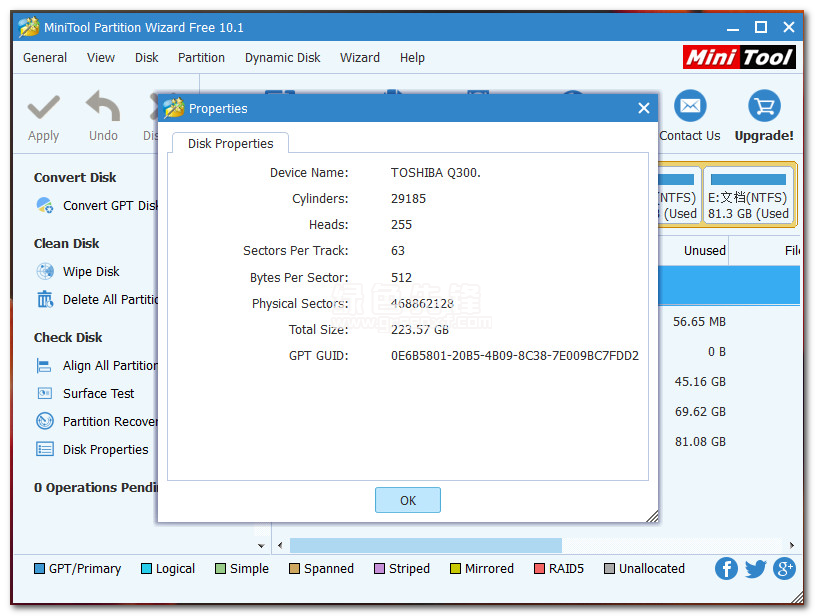This screenshot has width=815, height=616.
Task: Click the Spanned legend color swatch
Action: tap(294, 568)
